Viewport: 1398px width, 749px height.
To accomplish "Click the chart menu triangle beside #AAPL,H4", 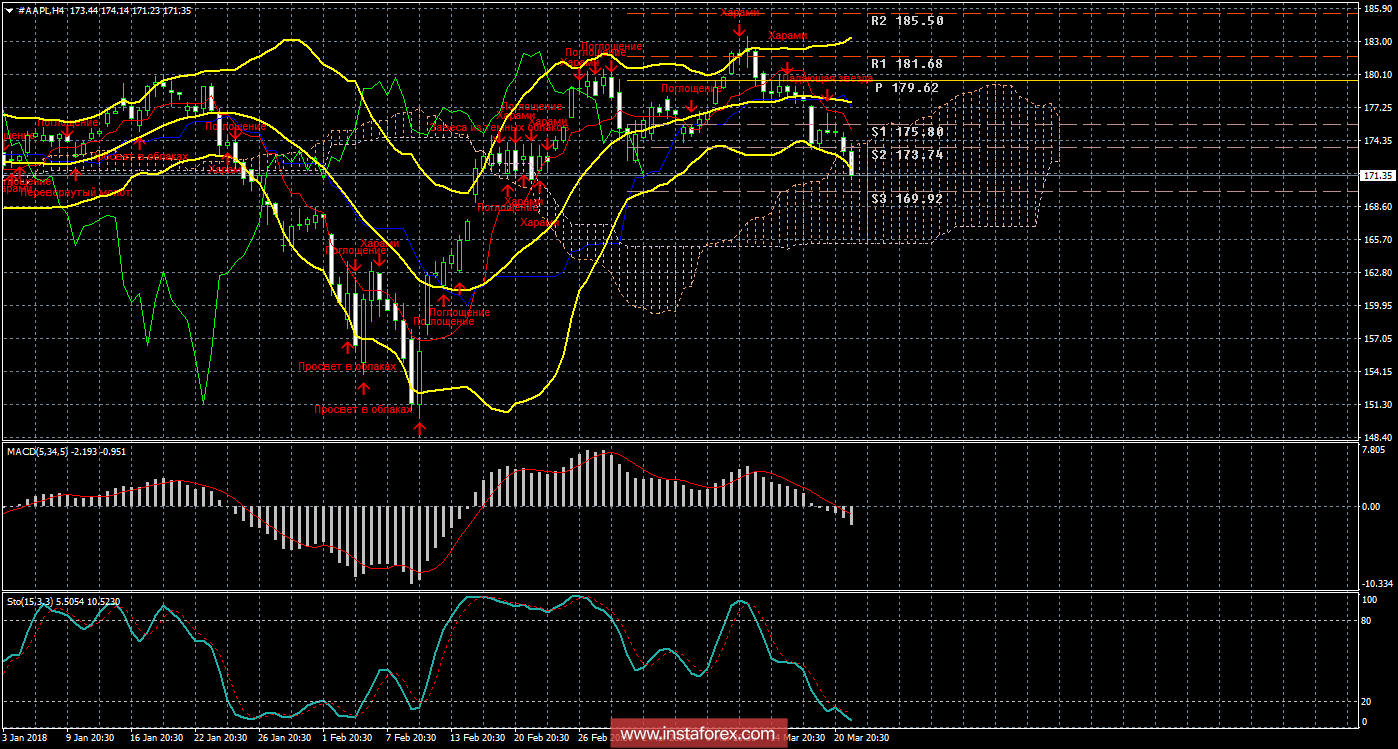I will click(x=9, y=9).
